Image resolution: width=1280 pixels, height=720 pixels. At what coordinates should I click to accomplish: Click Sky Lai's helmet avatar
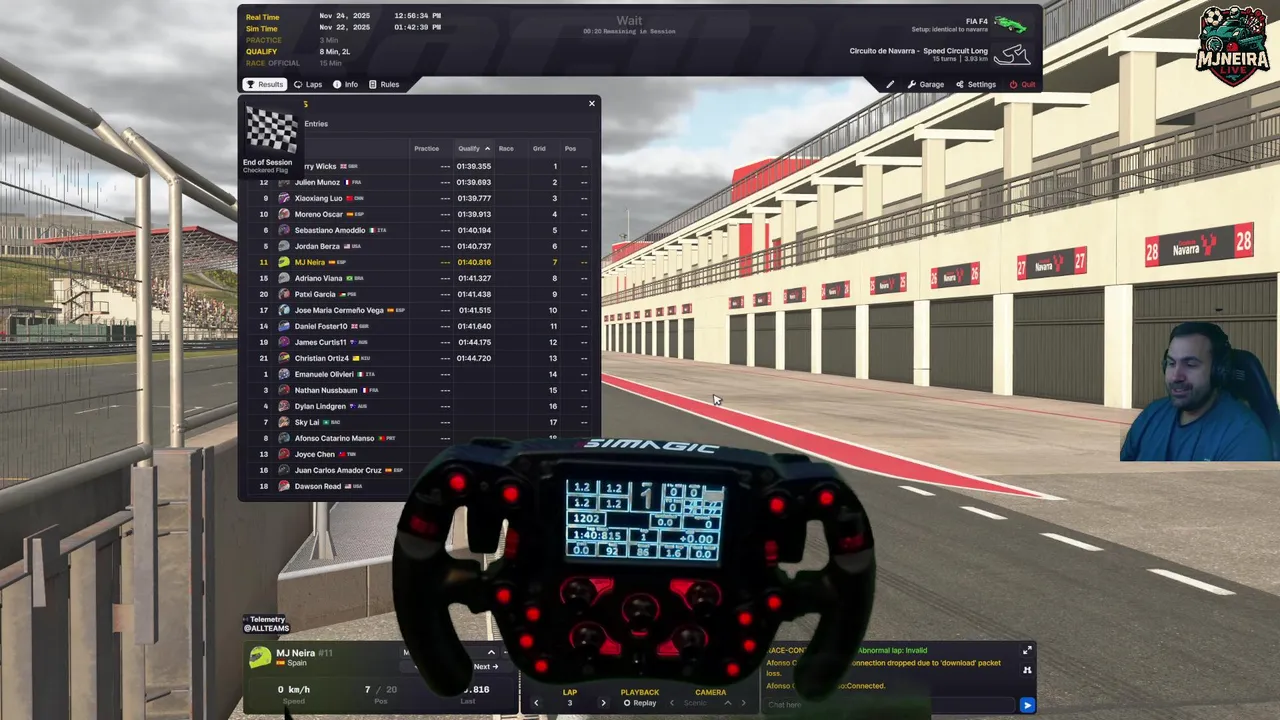284,422
